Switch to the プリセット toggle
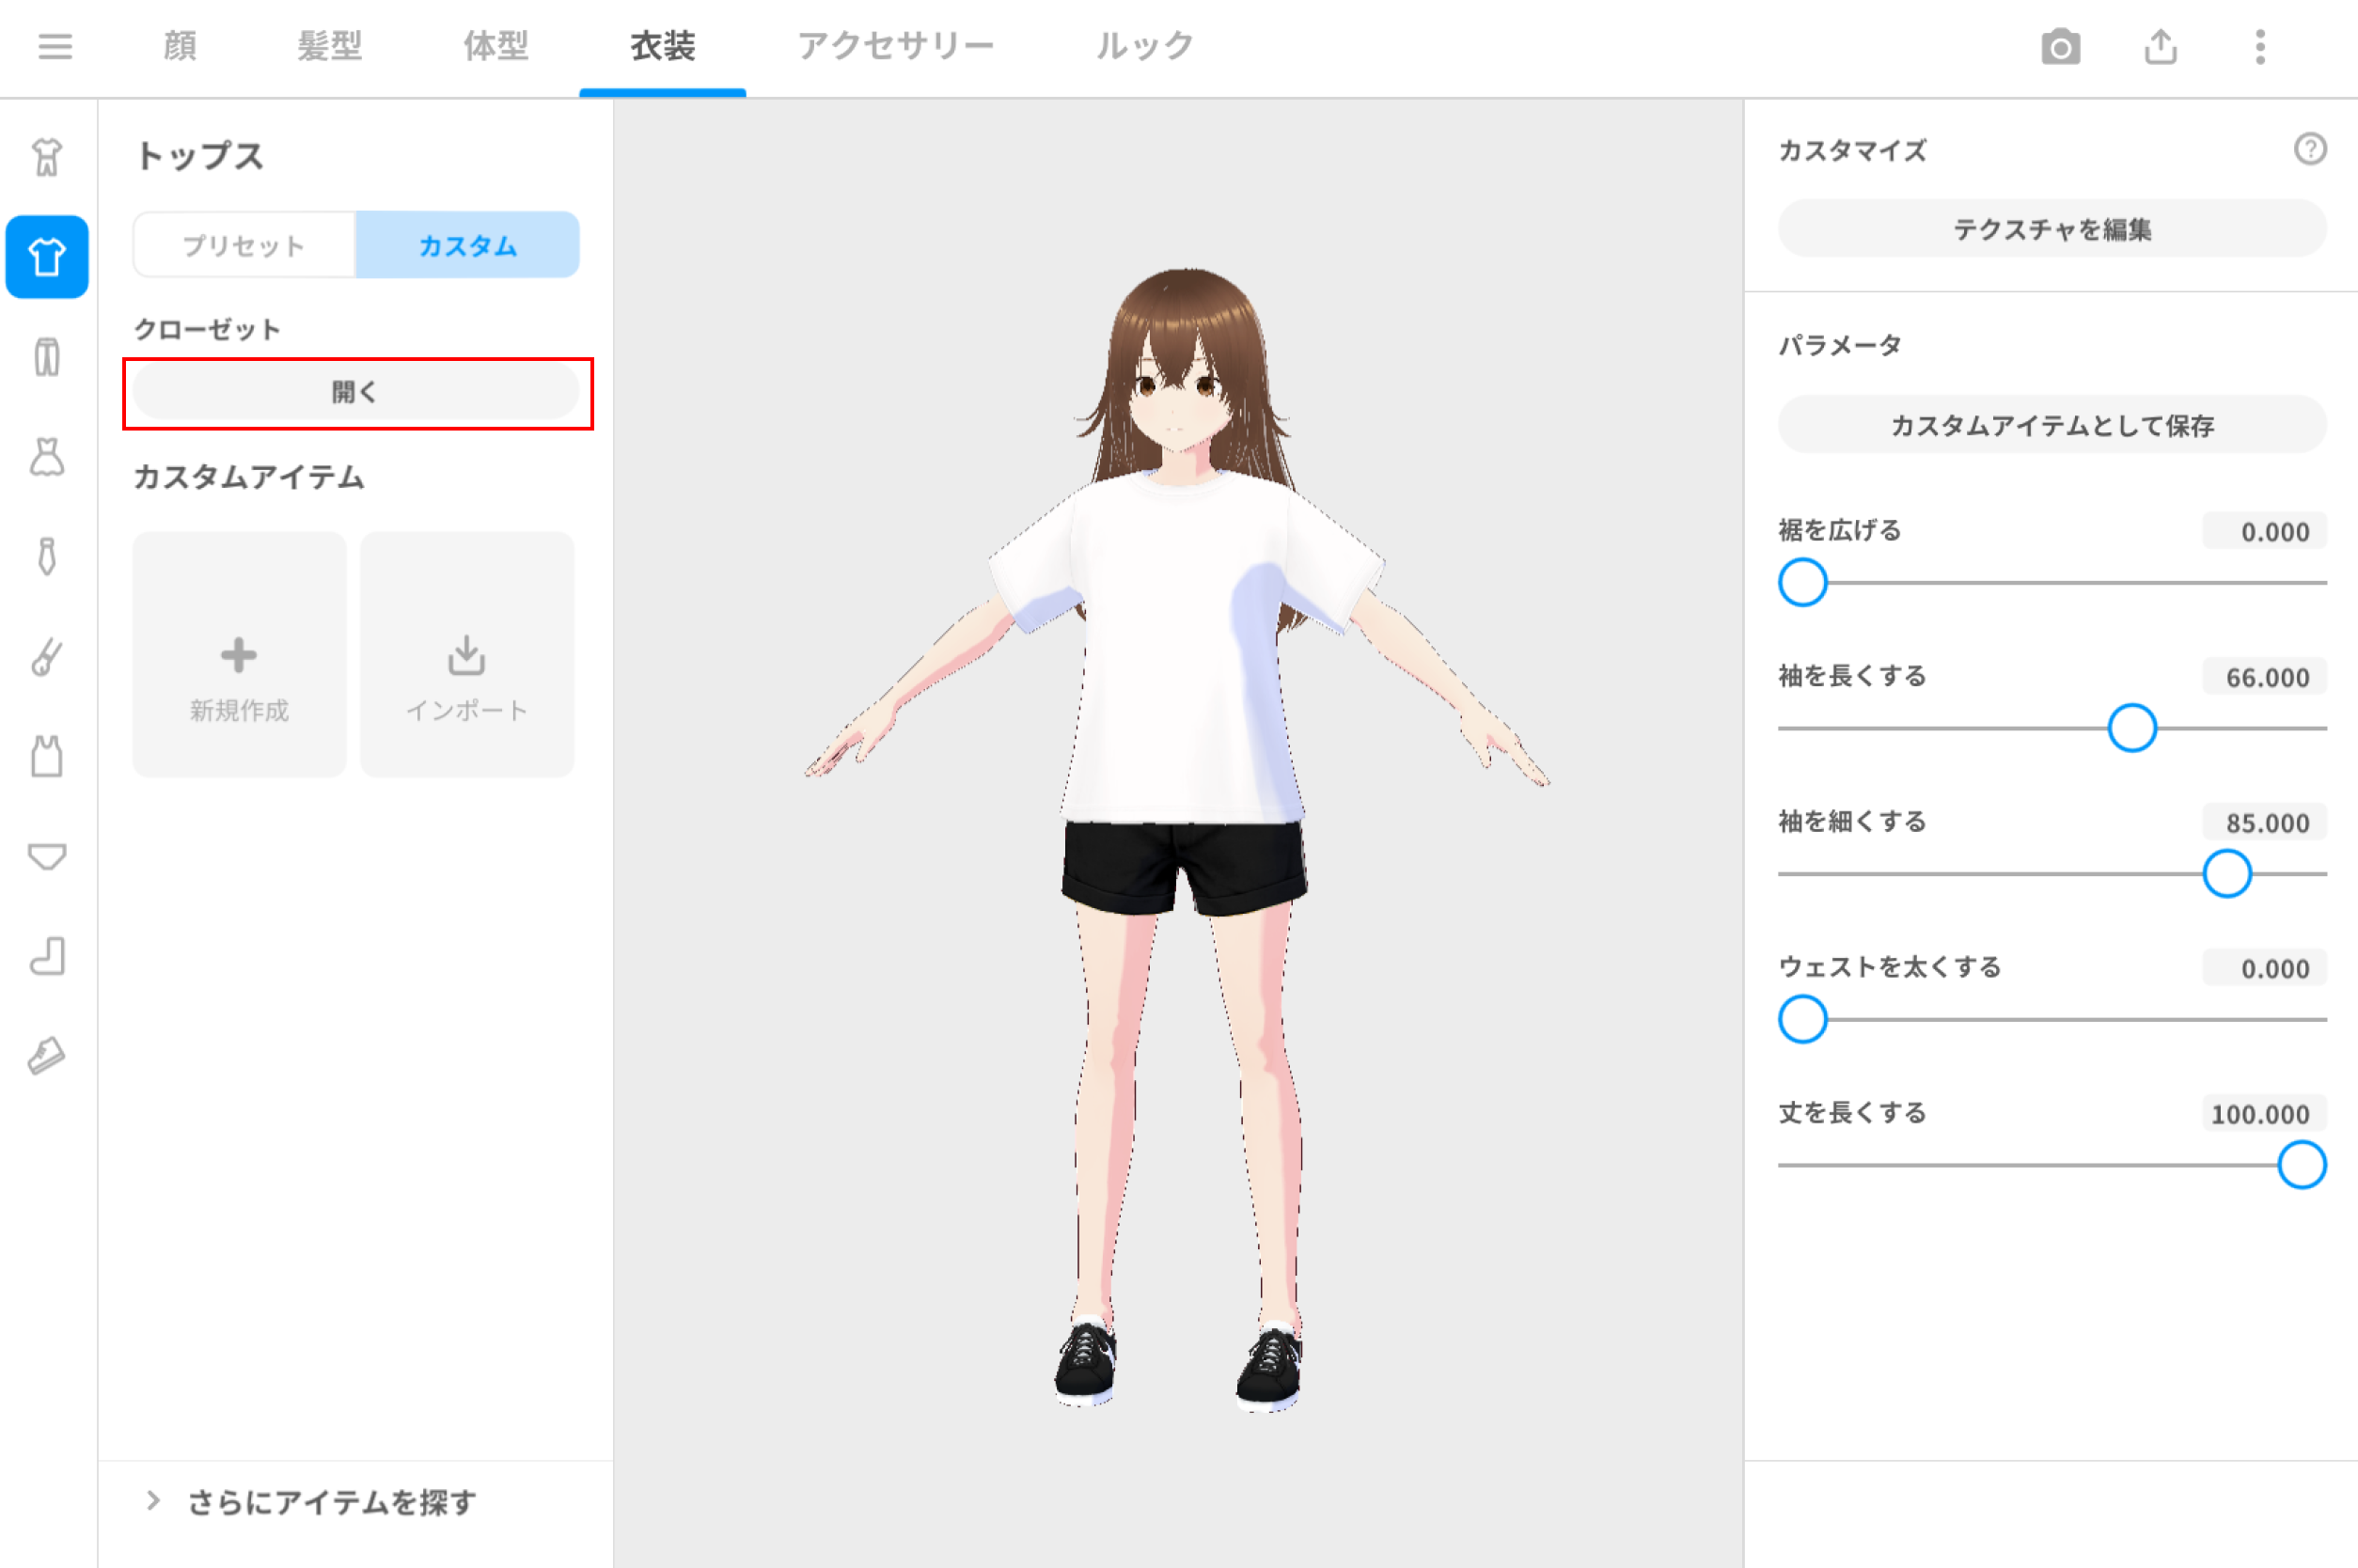 [244, 245]
